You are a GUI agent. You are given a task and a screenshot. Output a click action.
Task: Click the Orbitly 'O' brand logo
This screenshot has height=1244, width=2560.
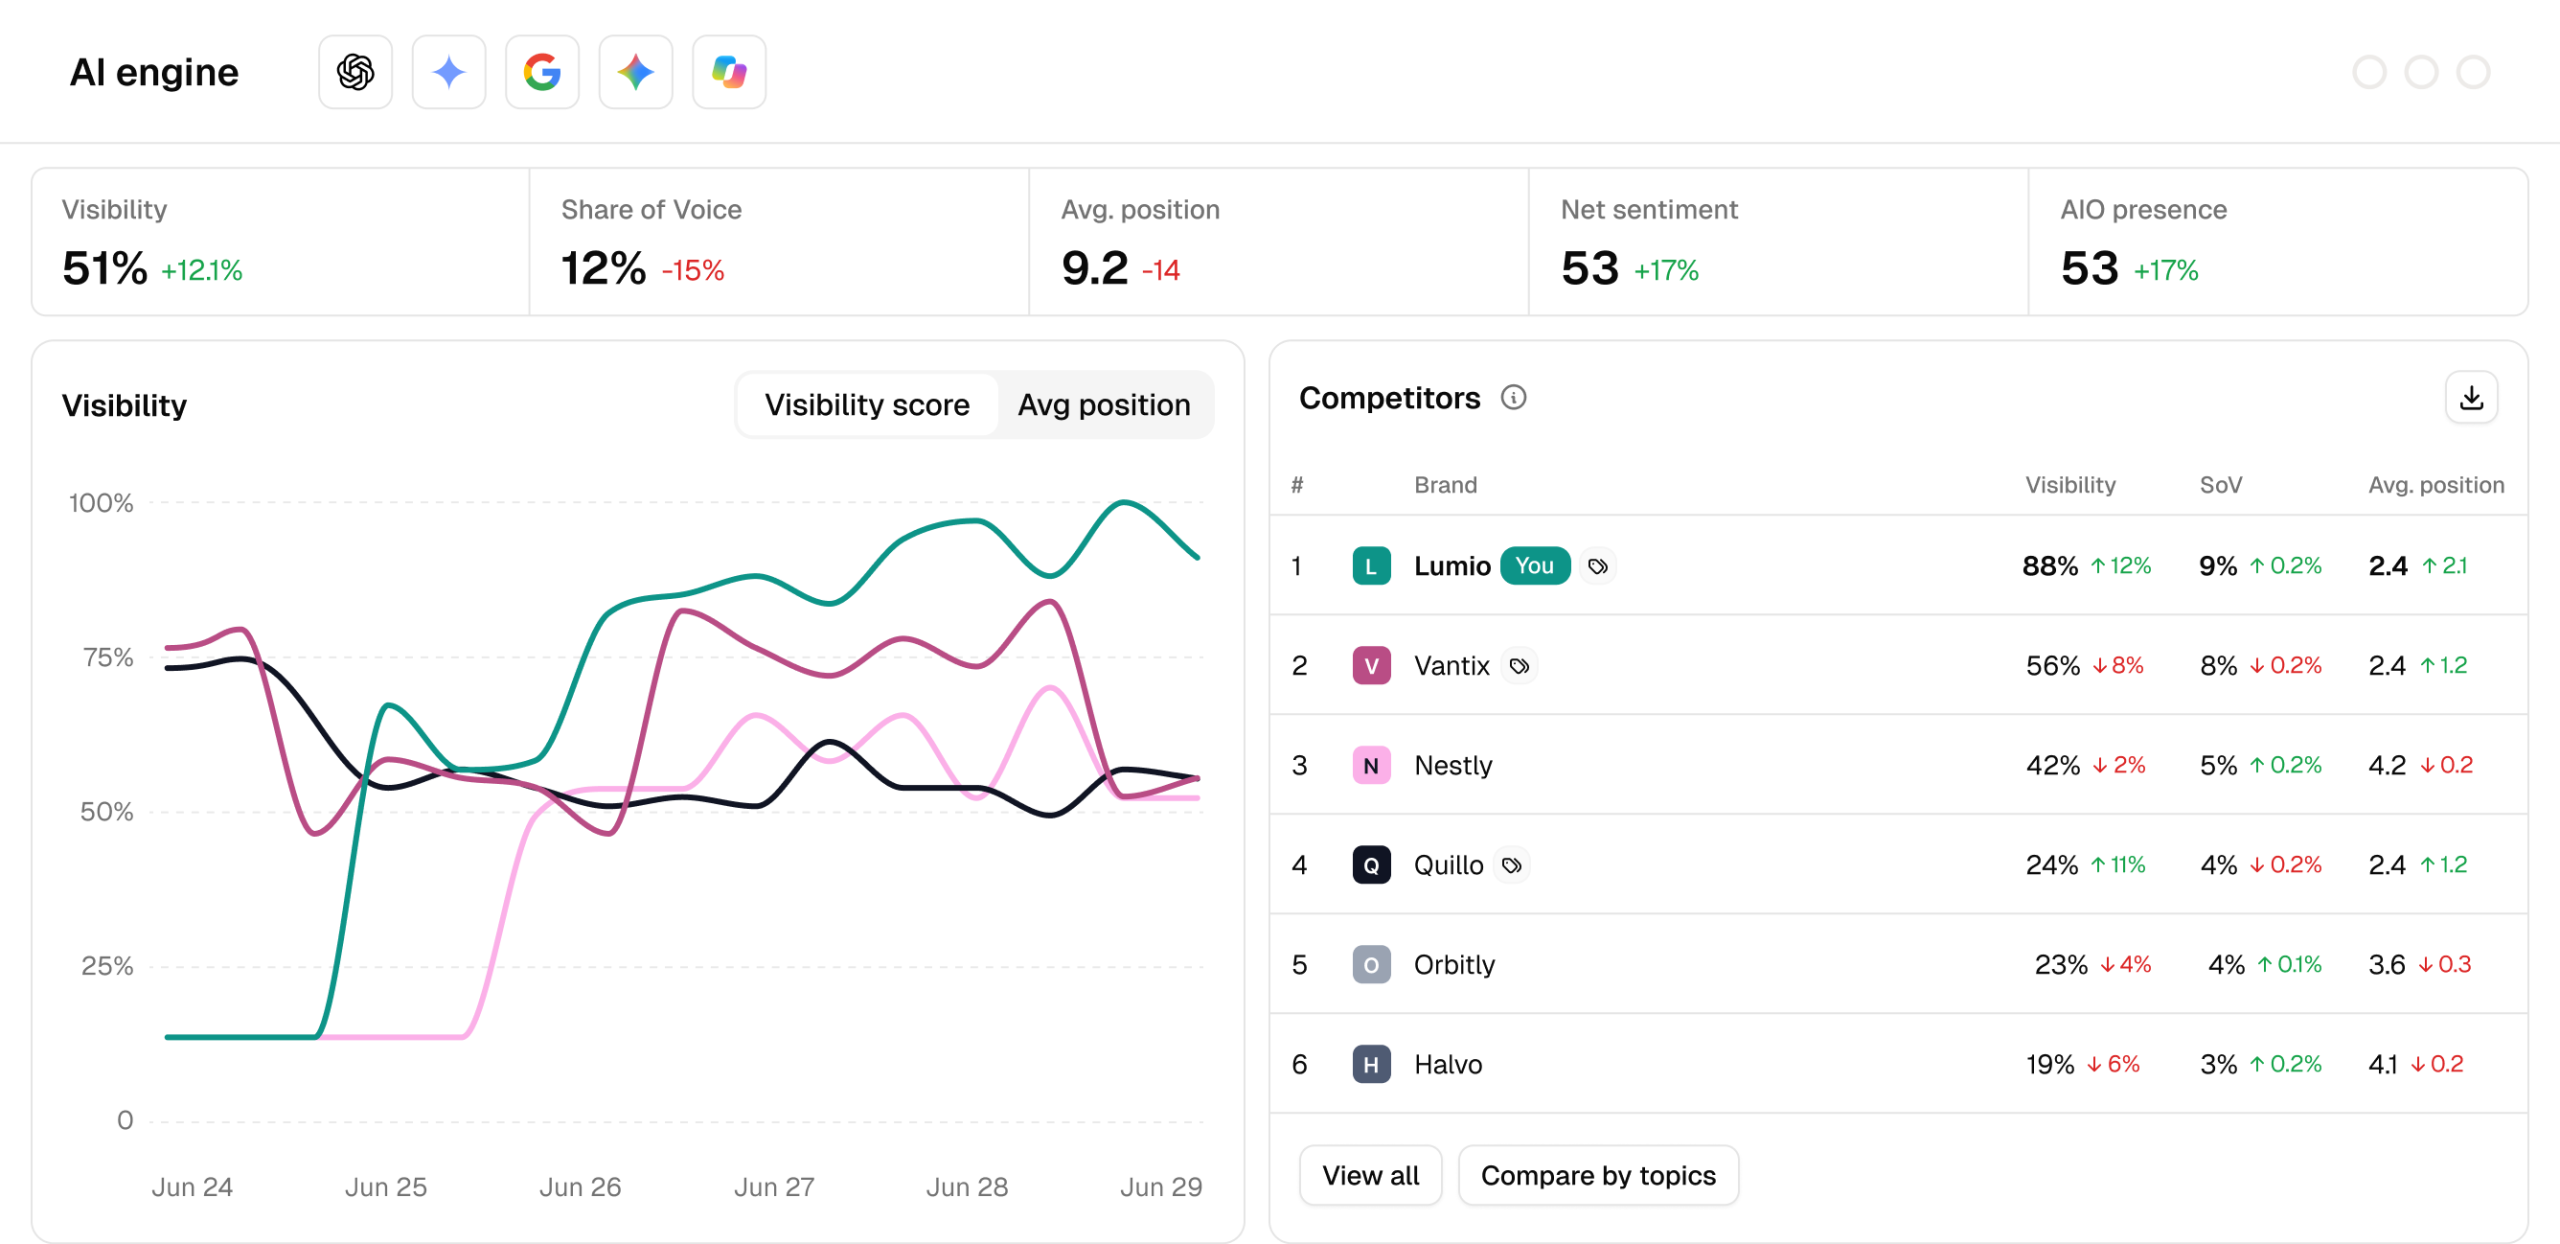(x=1371, y=965)
